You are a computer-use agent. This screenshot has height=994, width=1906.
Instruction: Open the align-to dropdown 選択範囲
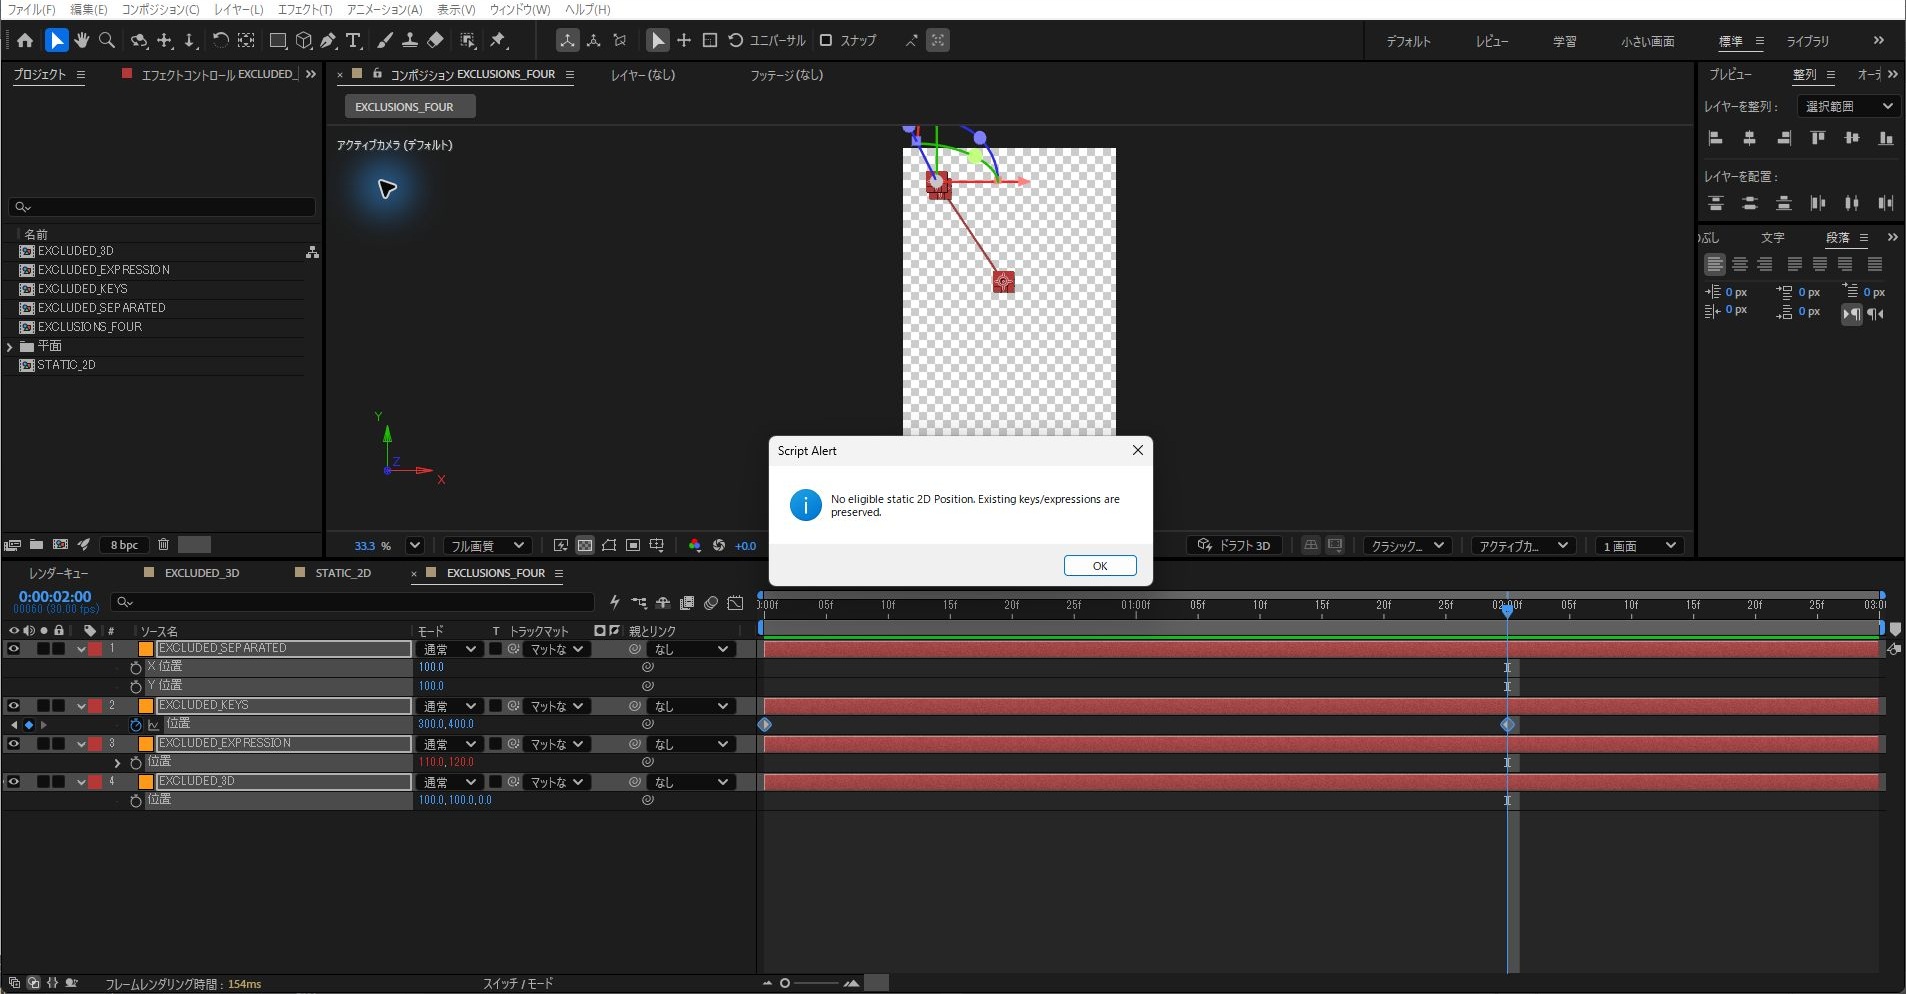pyautogui.click(x=1848, y=106)
